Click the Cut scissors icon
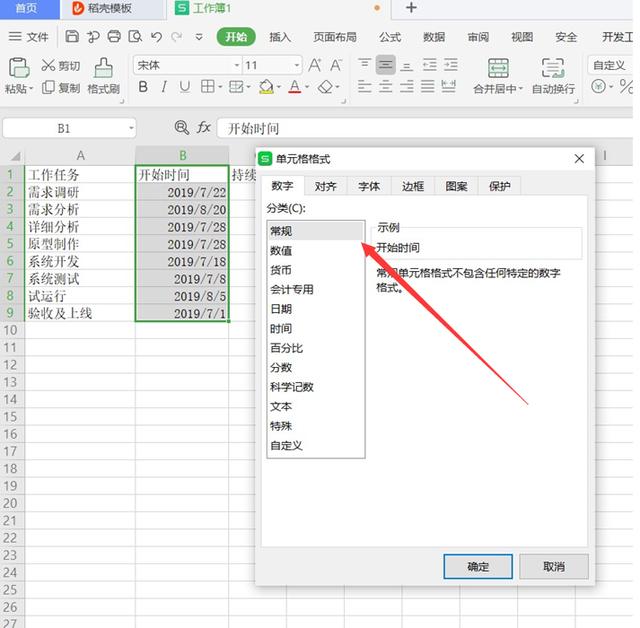 pyautogui.click(x=48, y=65)
